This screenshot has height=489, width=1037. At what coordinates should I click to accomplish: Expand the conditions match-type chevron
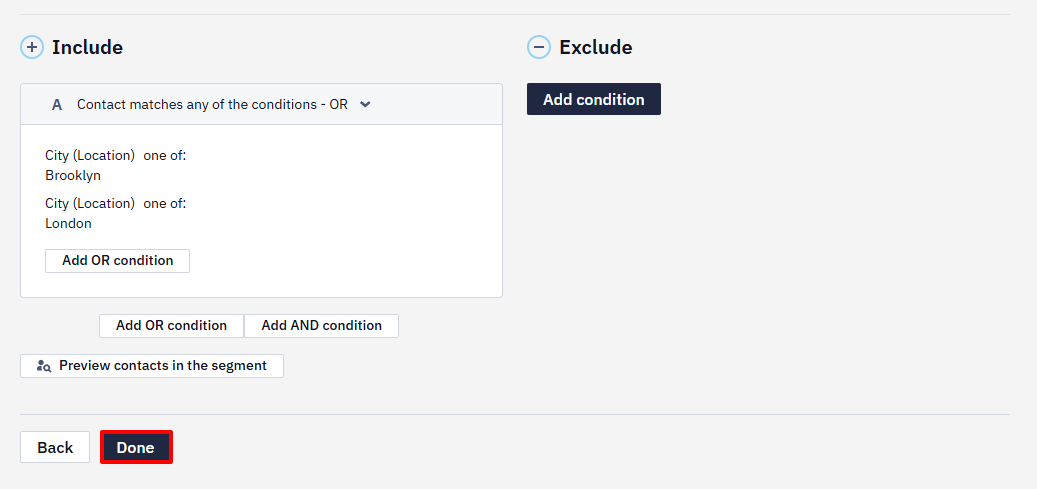tap(365, 105)
